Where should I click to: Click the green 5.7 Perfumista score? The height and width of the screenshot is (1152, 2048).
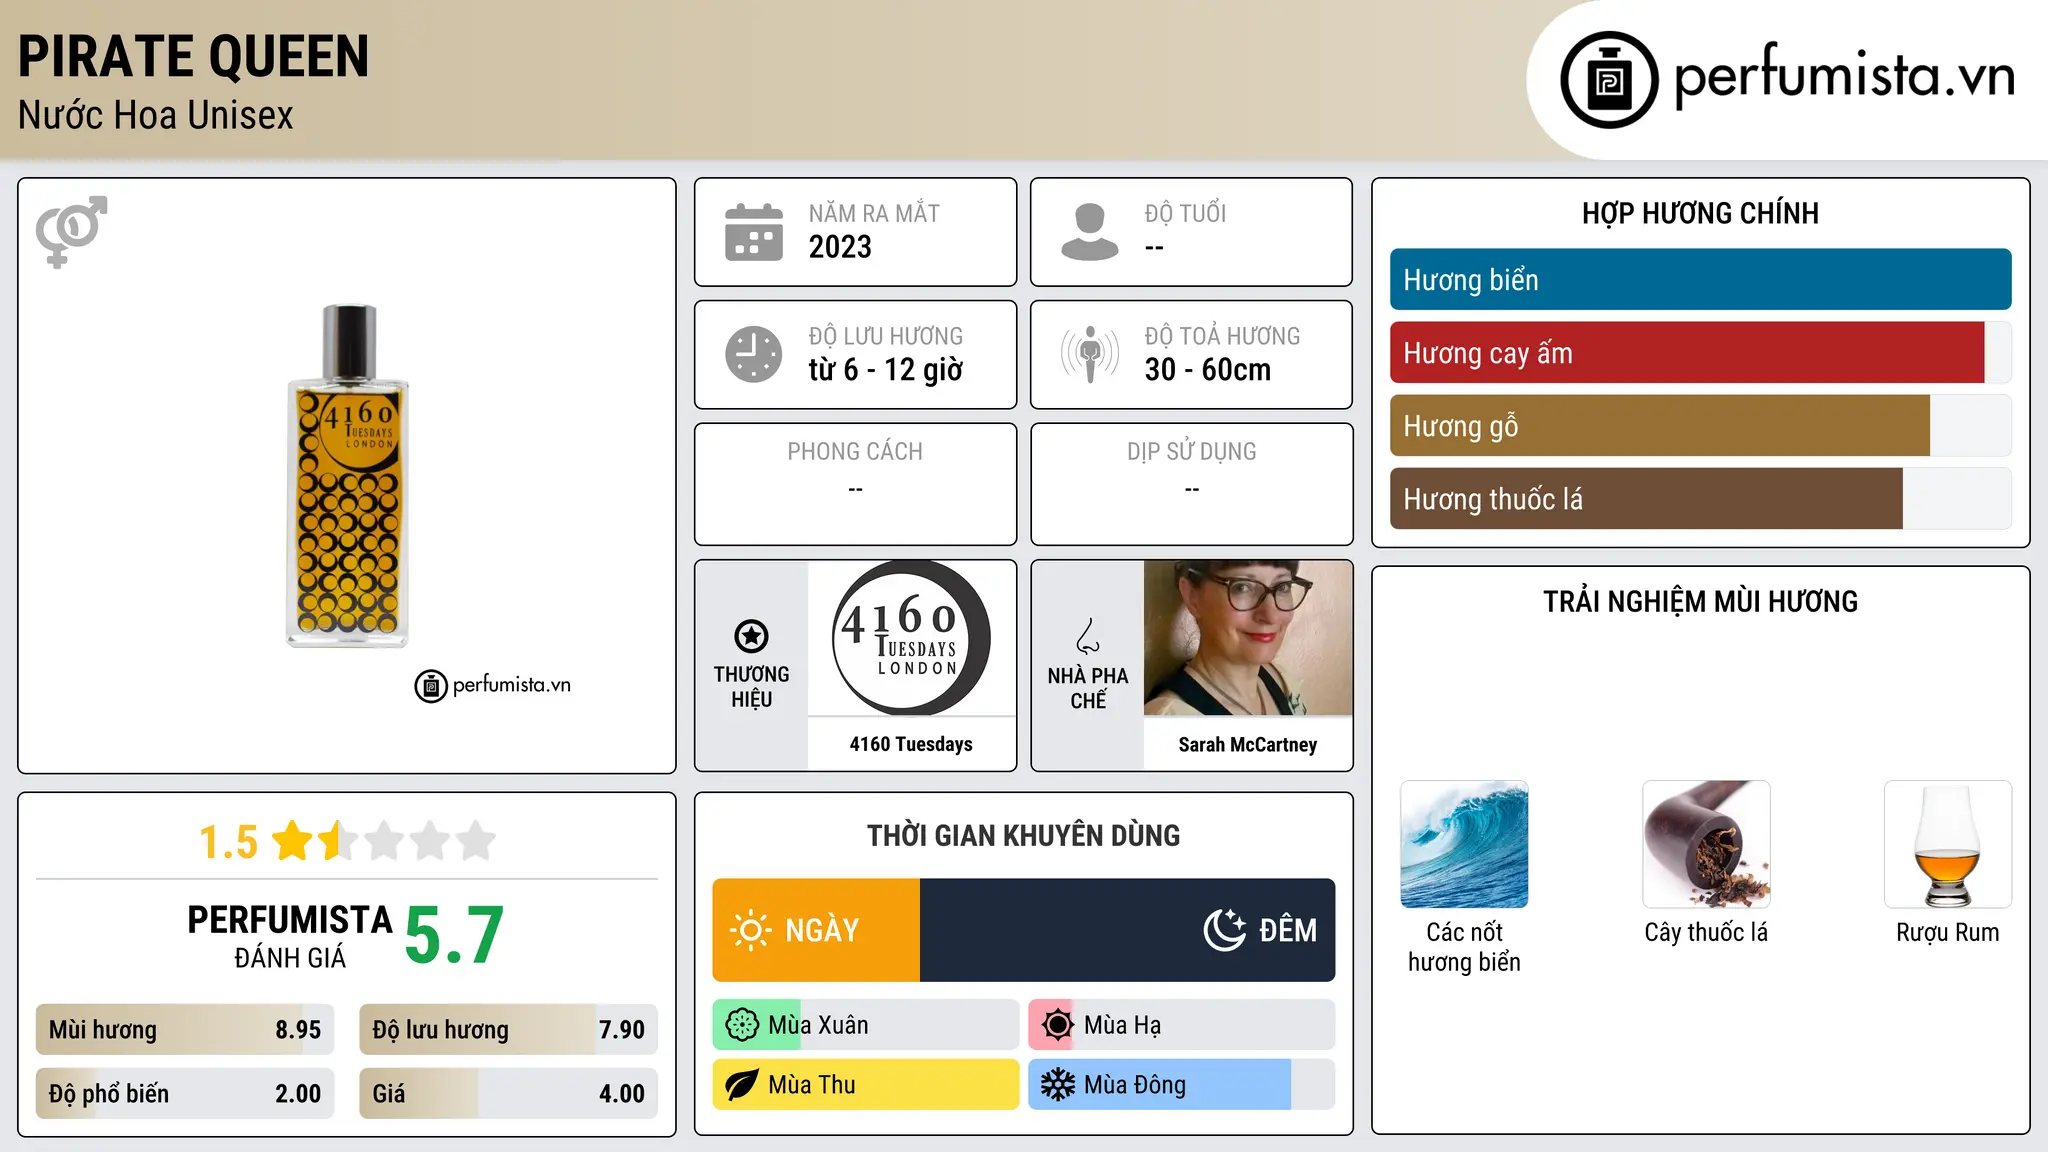coord(454,936)
